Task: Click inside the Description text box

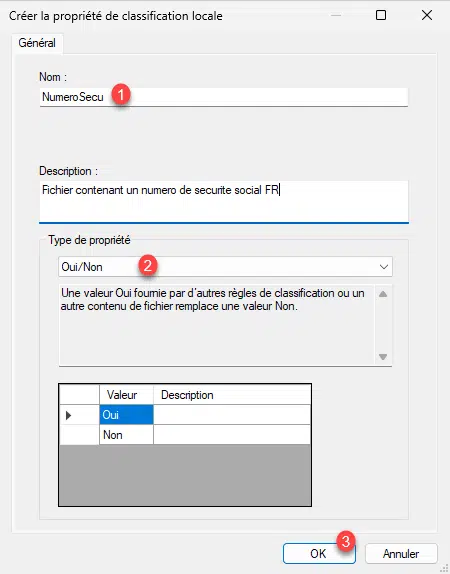Action: pos(224,201)
